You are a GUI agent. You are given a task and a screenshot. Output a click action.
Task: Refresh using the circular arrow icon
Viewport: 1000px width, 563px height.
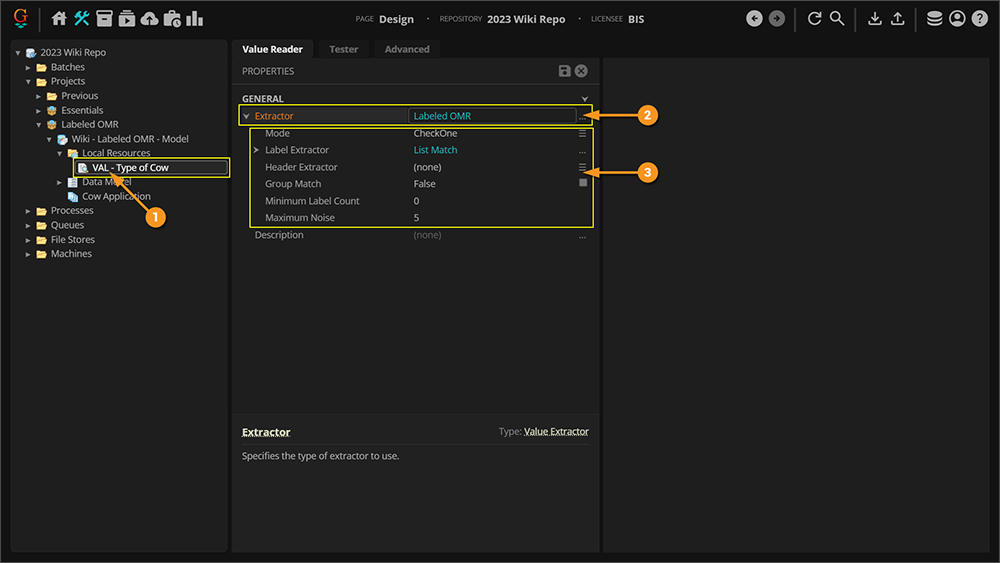click(814, 19)
